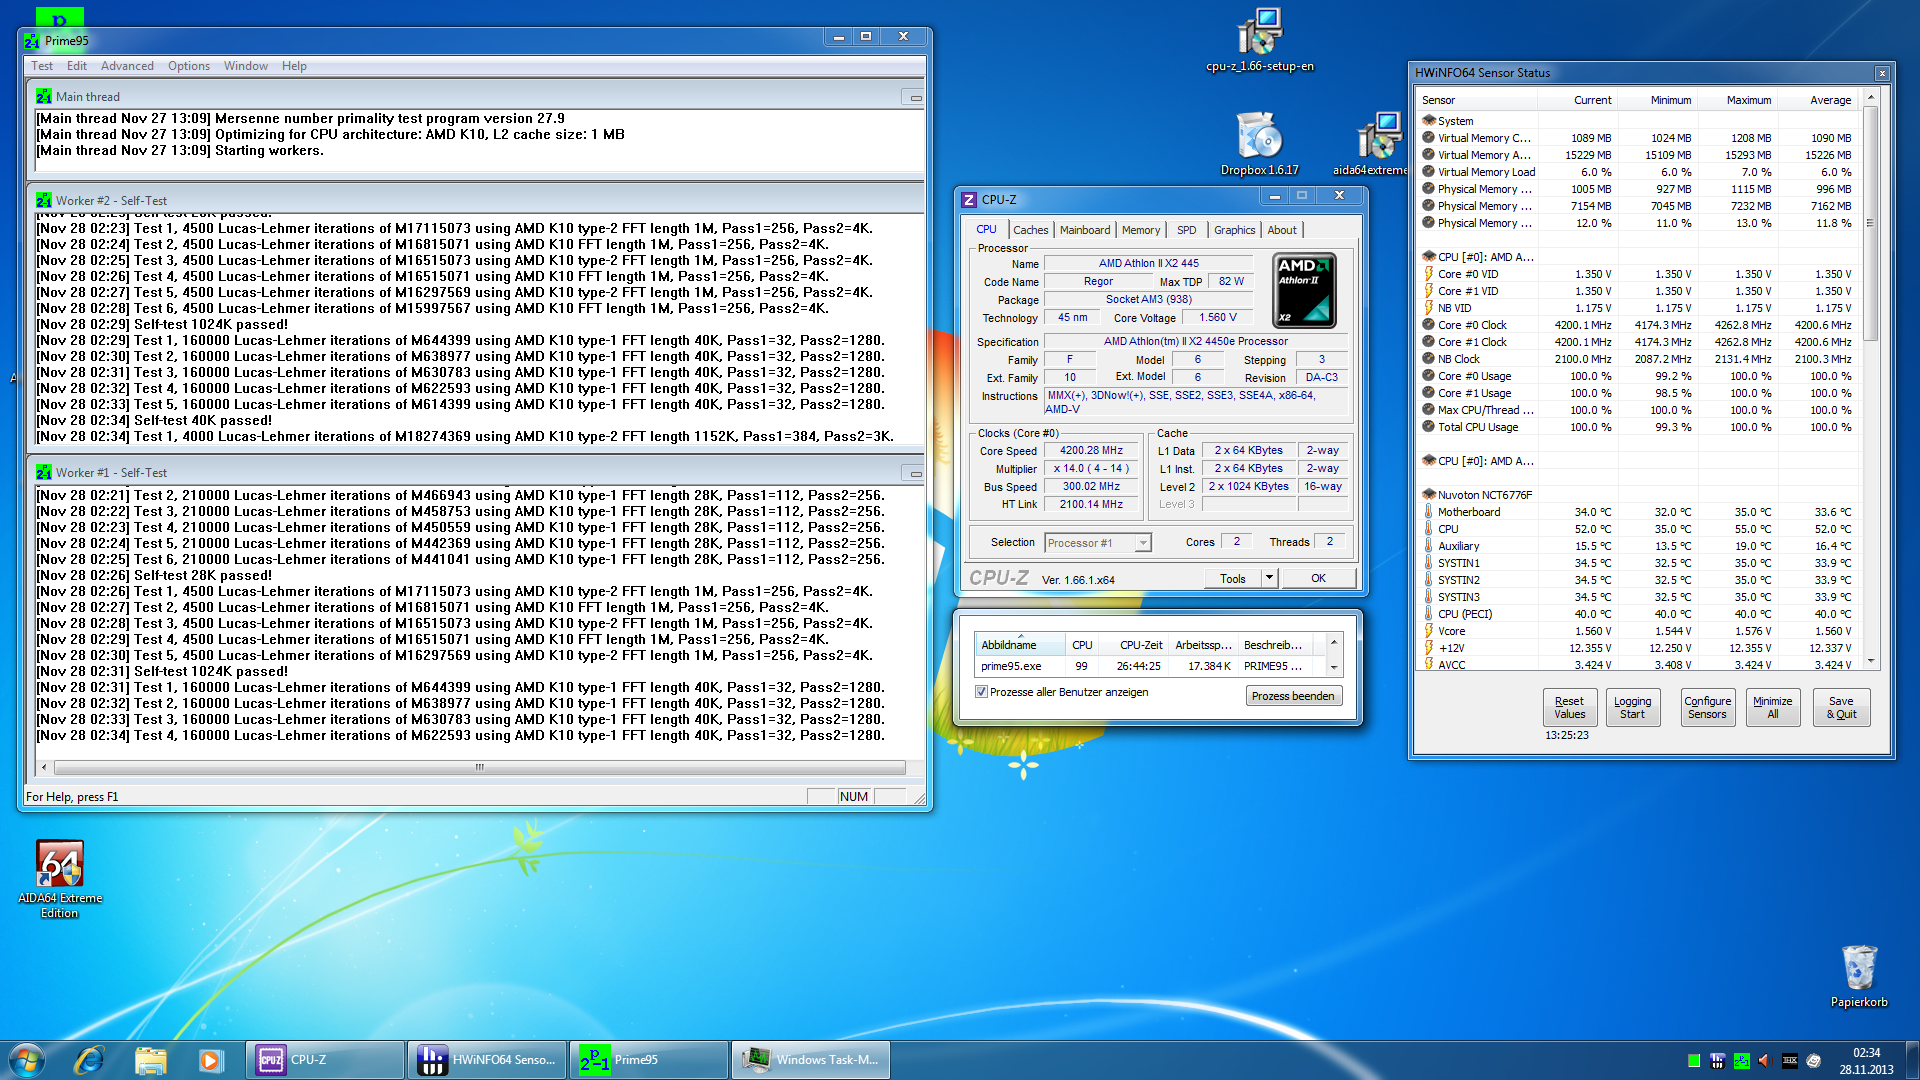This screenshot has width=1920, height=1080.
Task: Open Windows Media Player taskbar icon
Action: point(210,1060)
